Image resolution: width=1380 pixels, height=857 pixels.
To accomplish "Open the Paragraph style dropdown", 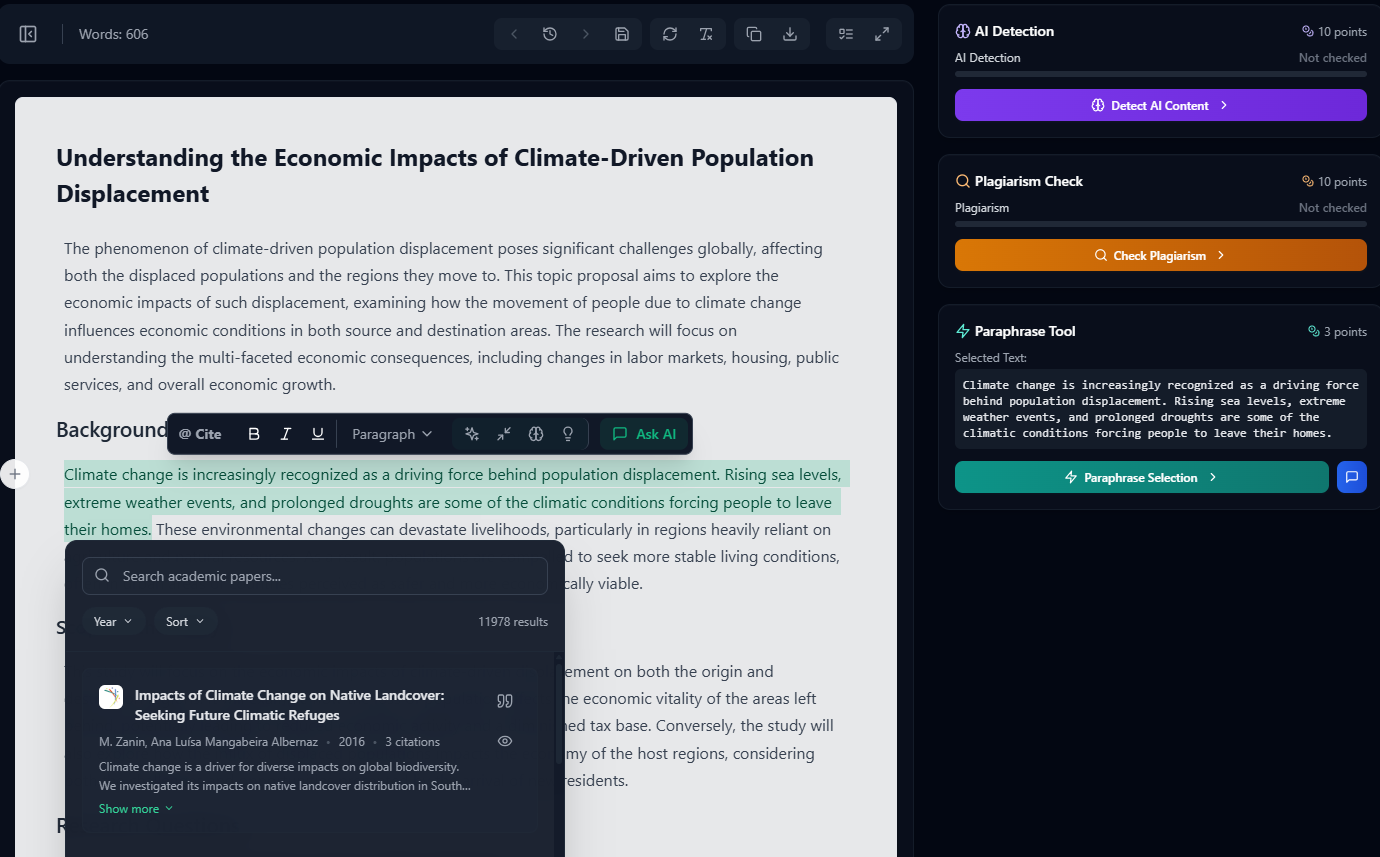I will pyautogui.click(x=391, y=433).
